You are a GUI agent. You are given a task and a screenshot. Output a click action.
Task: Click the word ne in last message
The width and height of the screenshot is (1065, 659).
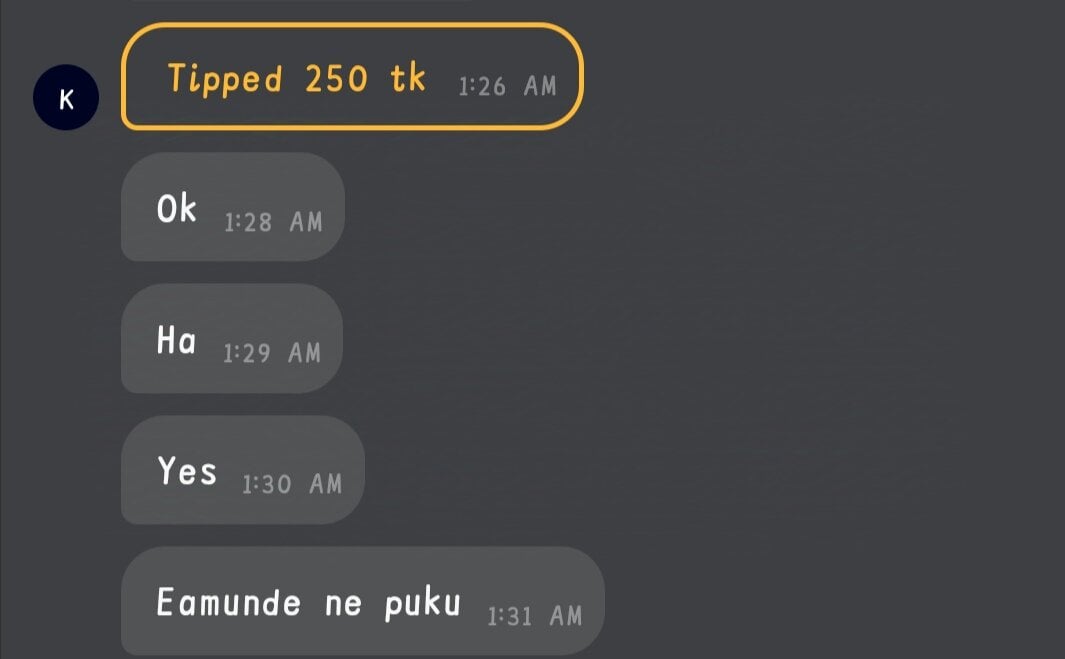(343, 605)
